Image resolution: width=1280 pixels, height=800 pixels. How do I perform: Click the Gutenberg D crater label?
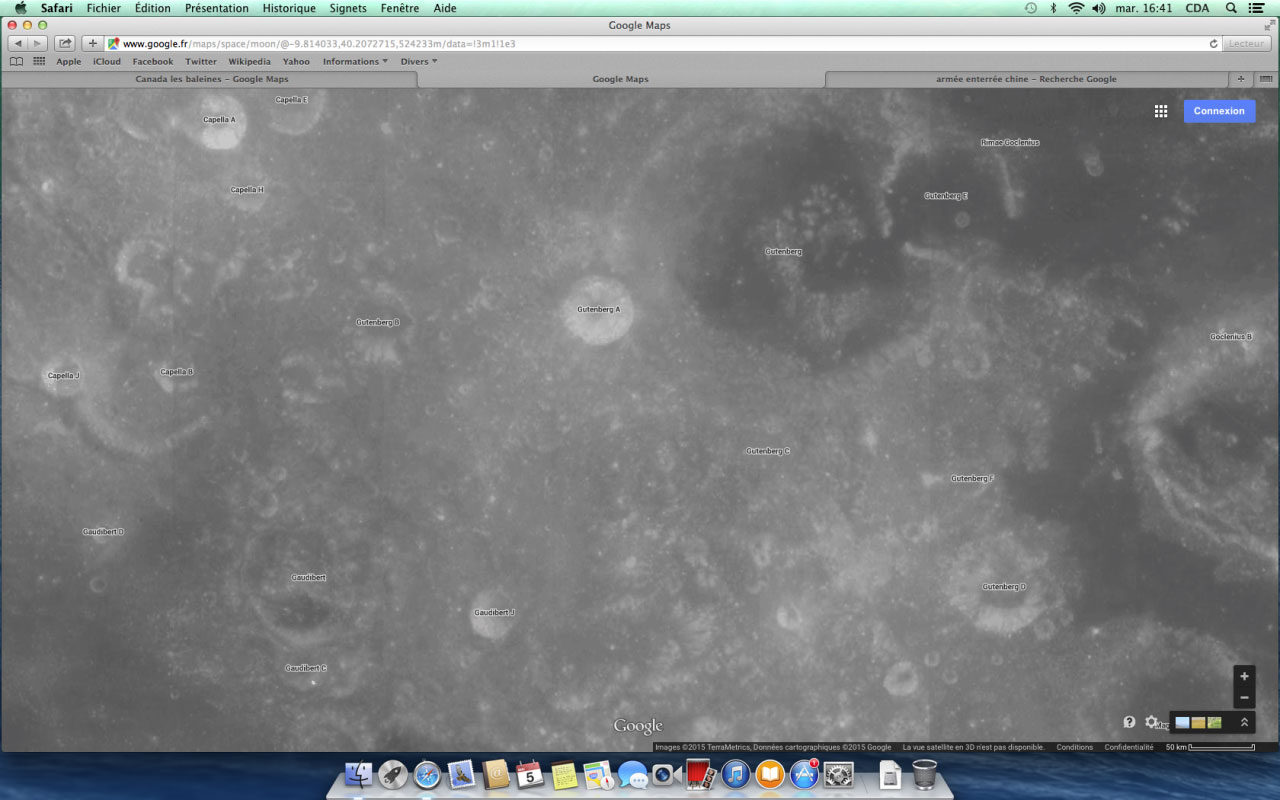[x=1004, y=587]
